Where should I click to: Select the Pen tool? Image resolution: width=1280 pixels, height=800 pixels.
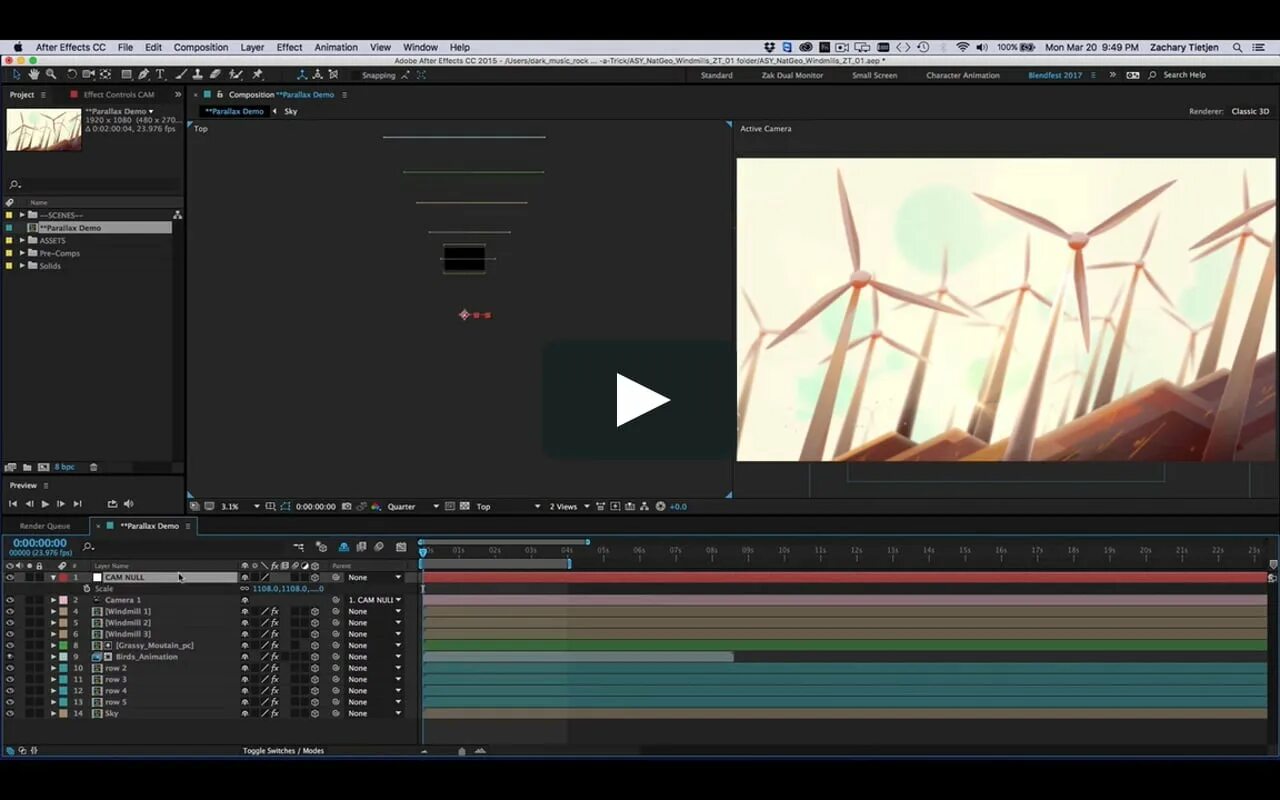(x=144, y=75)
